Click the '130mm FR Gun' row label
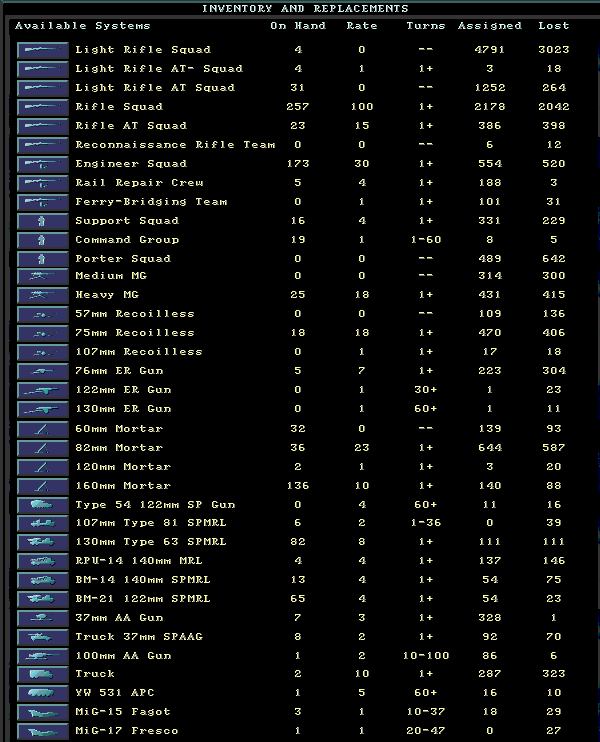This screenshot has height=742, width=600. pos(124,408)
